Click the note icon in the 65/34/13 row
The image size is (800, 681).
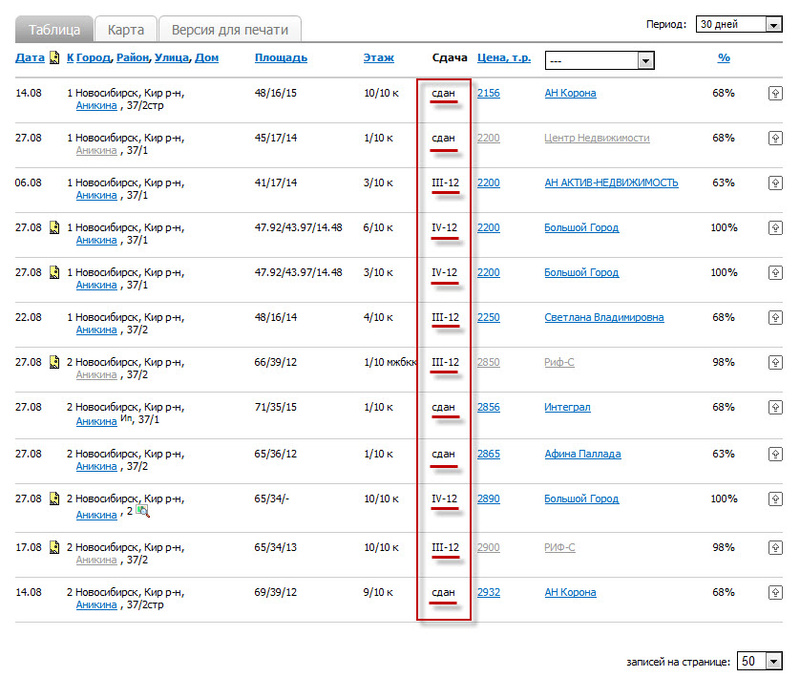(55, 548)
